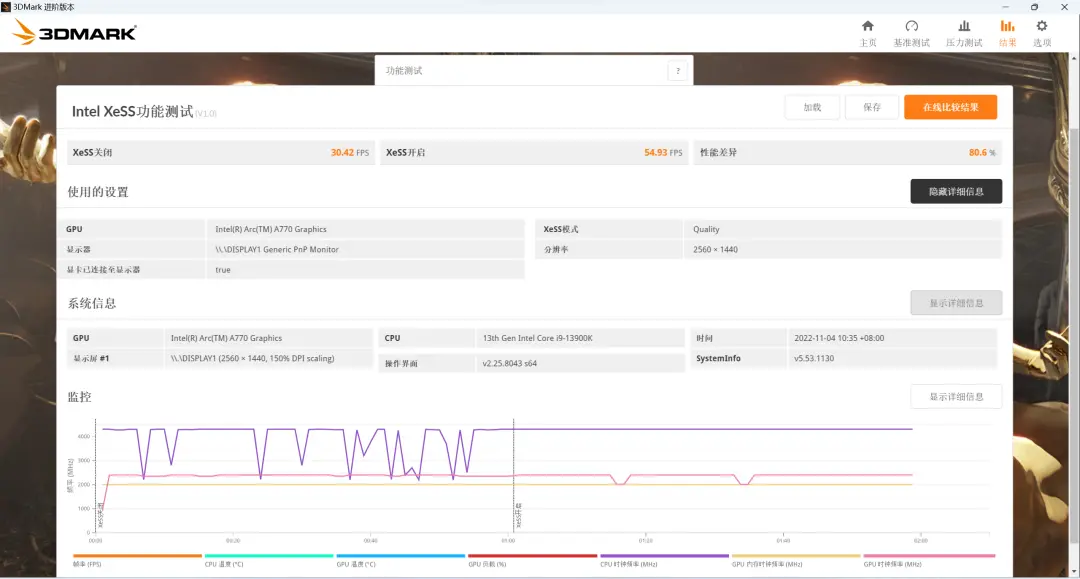Screen dimensions: 1080x579
Task: Click the vertical scrollbar down arrow
Action: [x=1074, y=572]
